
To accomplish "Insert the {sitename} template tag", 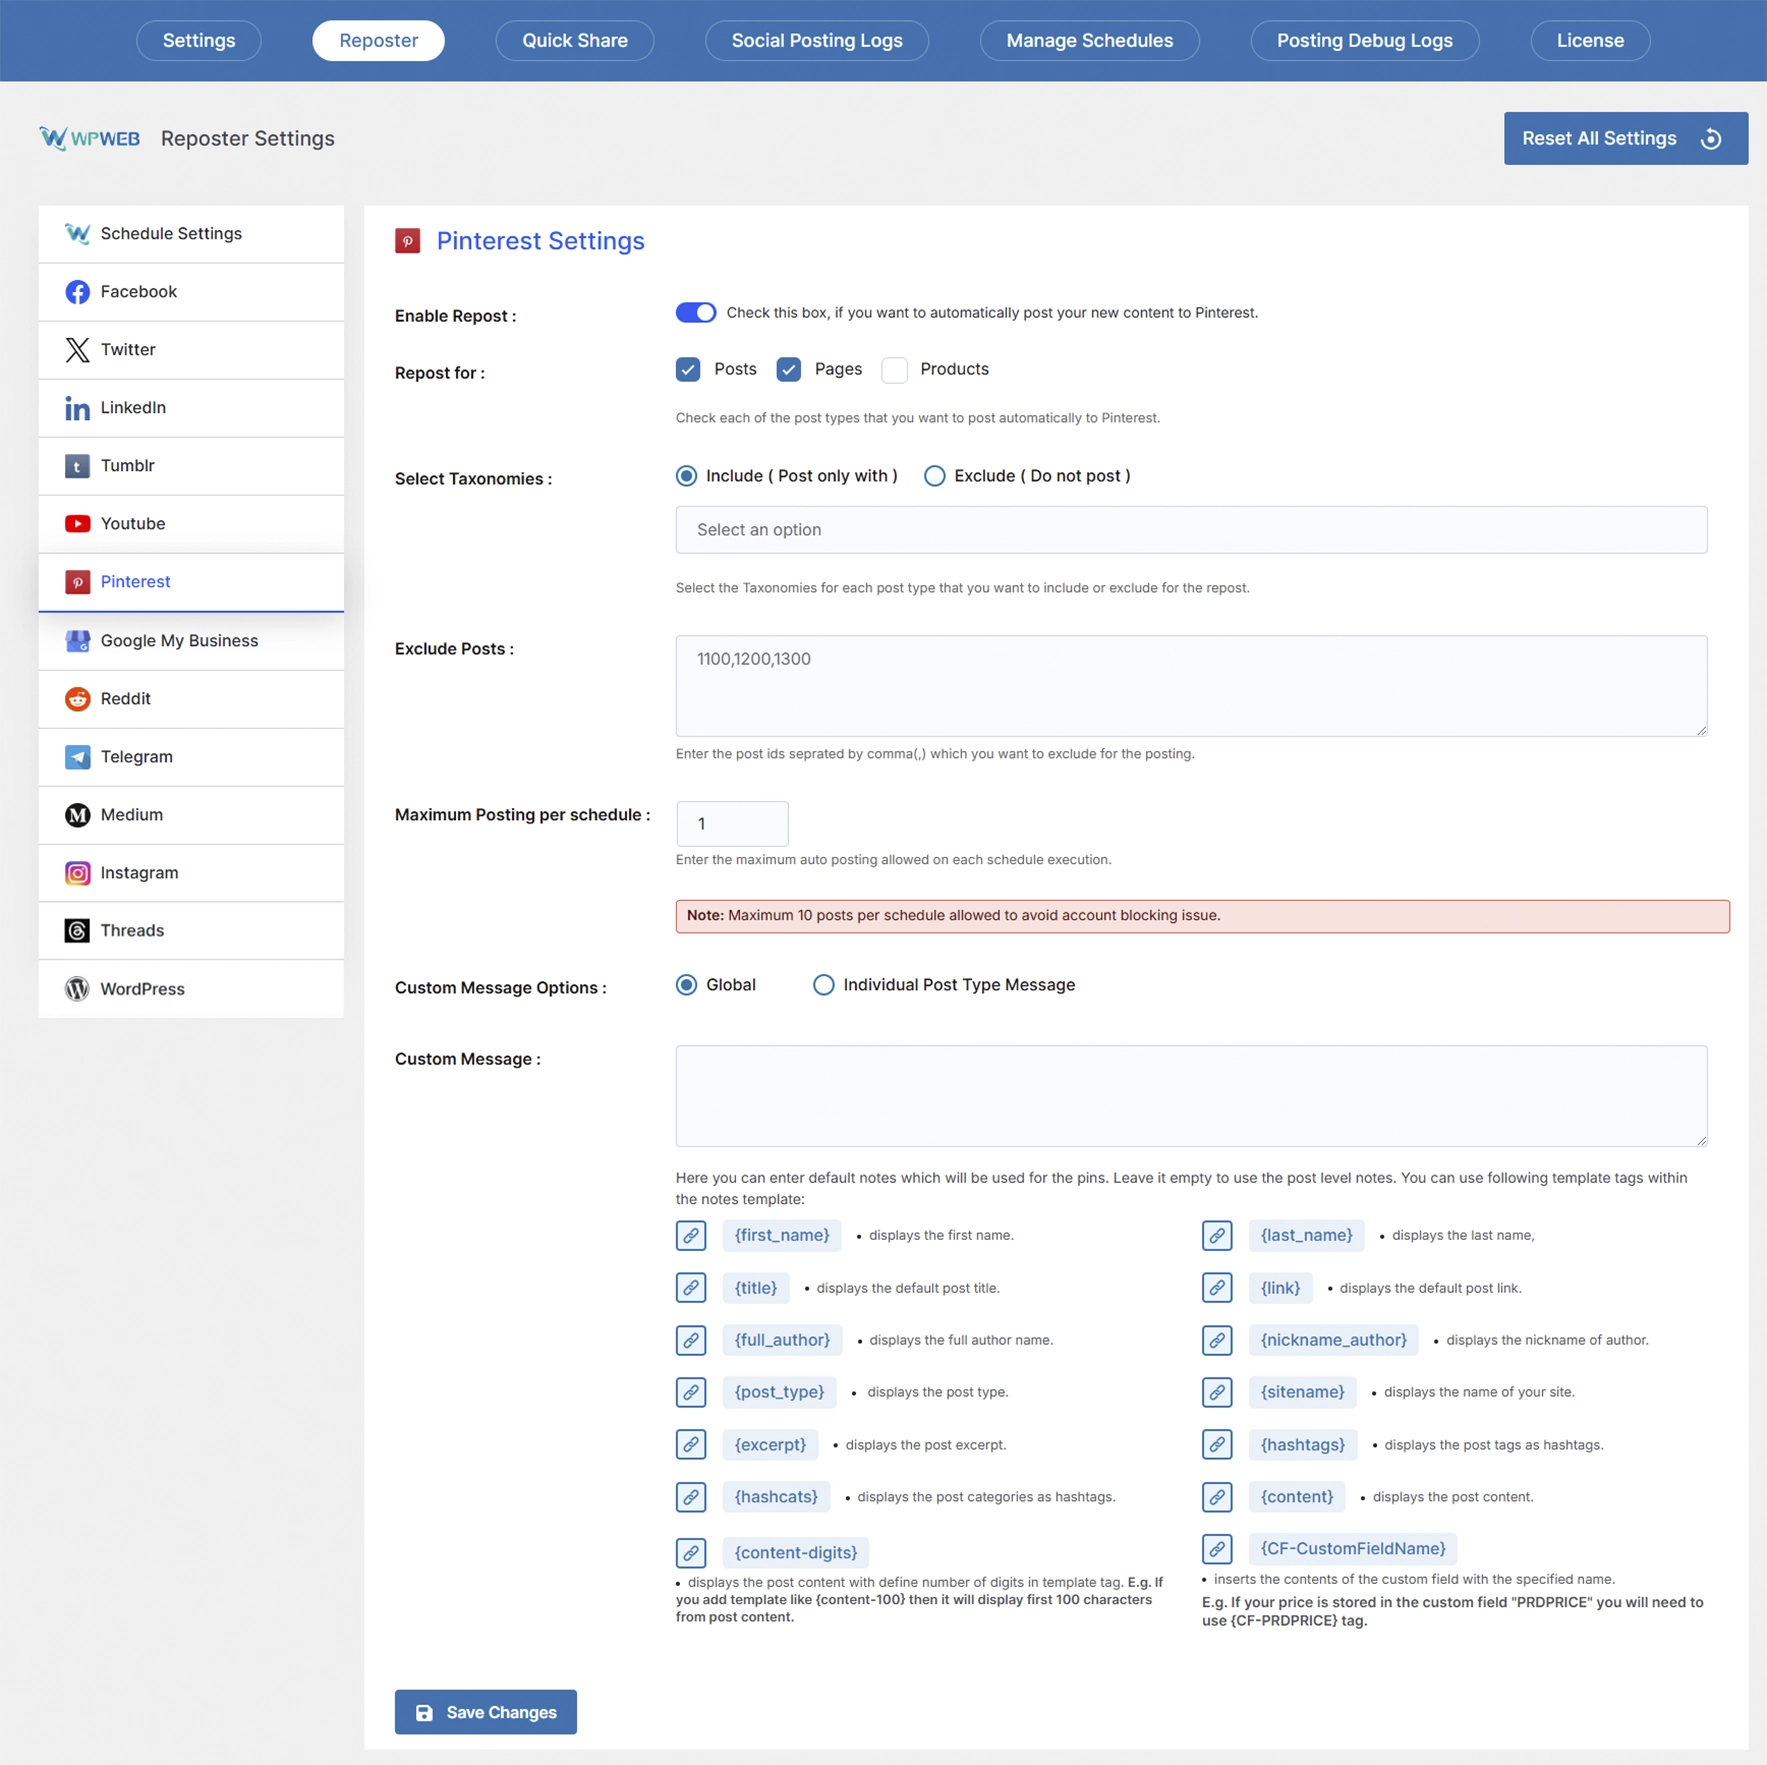I will [1303, 1392].
